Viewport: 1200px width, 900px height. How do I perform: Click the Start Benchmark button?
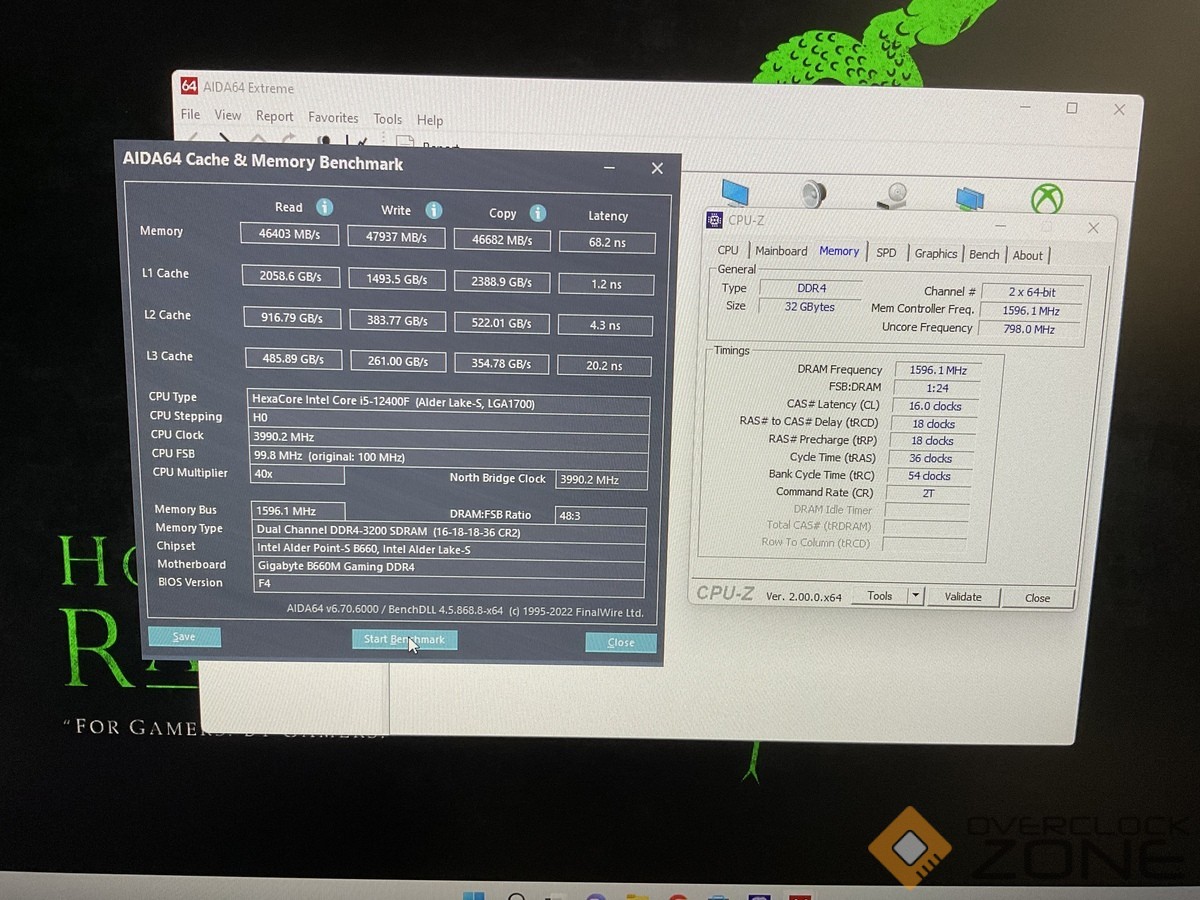coord(404,640)
